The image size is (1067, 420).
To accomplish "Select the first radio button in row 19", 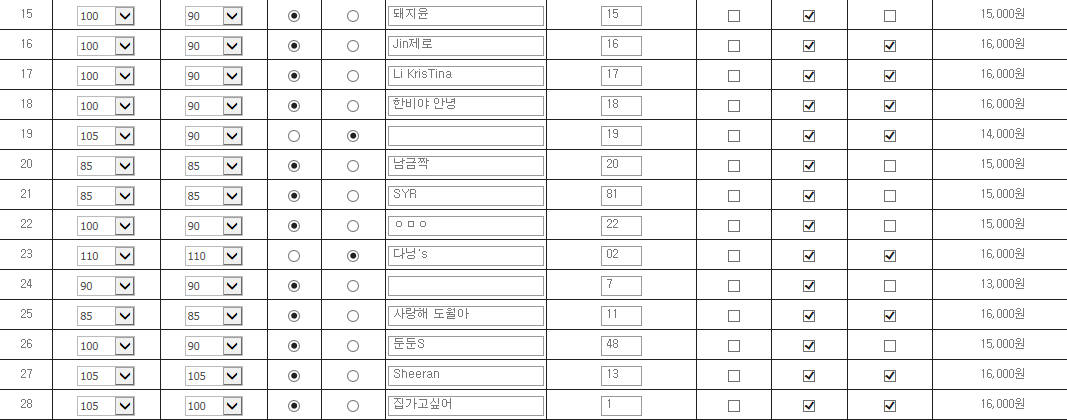I will click(293, 136).
